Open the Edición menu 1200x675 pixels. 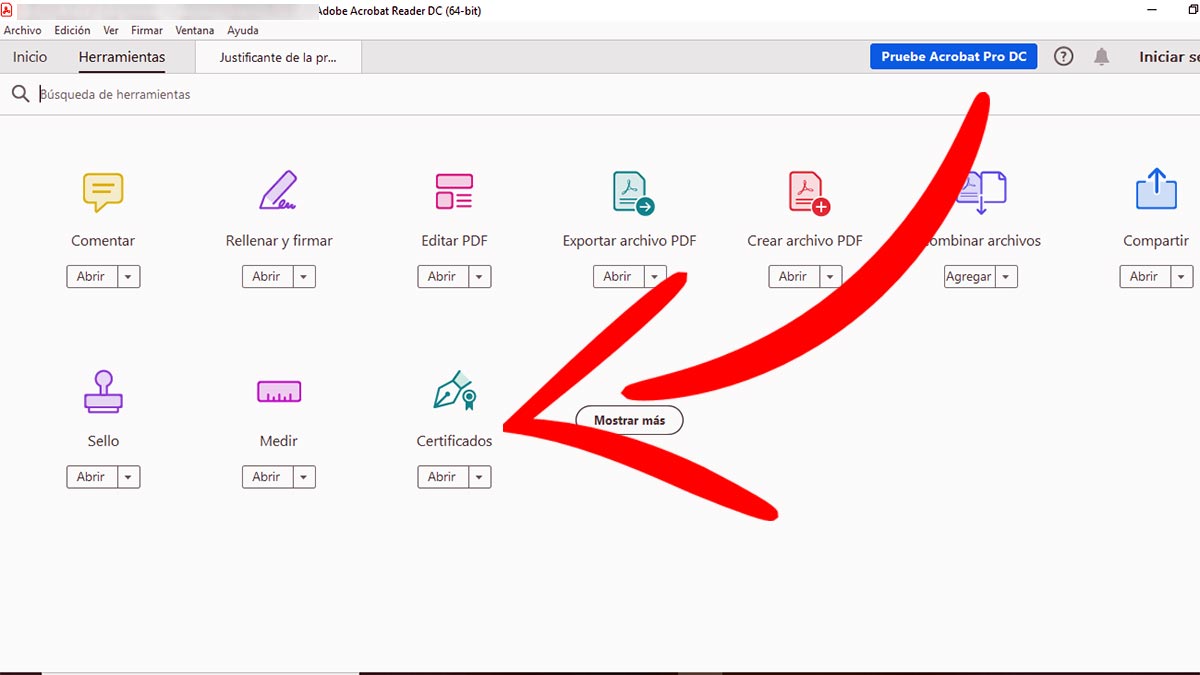coord(72,31)
